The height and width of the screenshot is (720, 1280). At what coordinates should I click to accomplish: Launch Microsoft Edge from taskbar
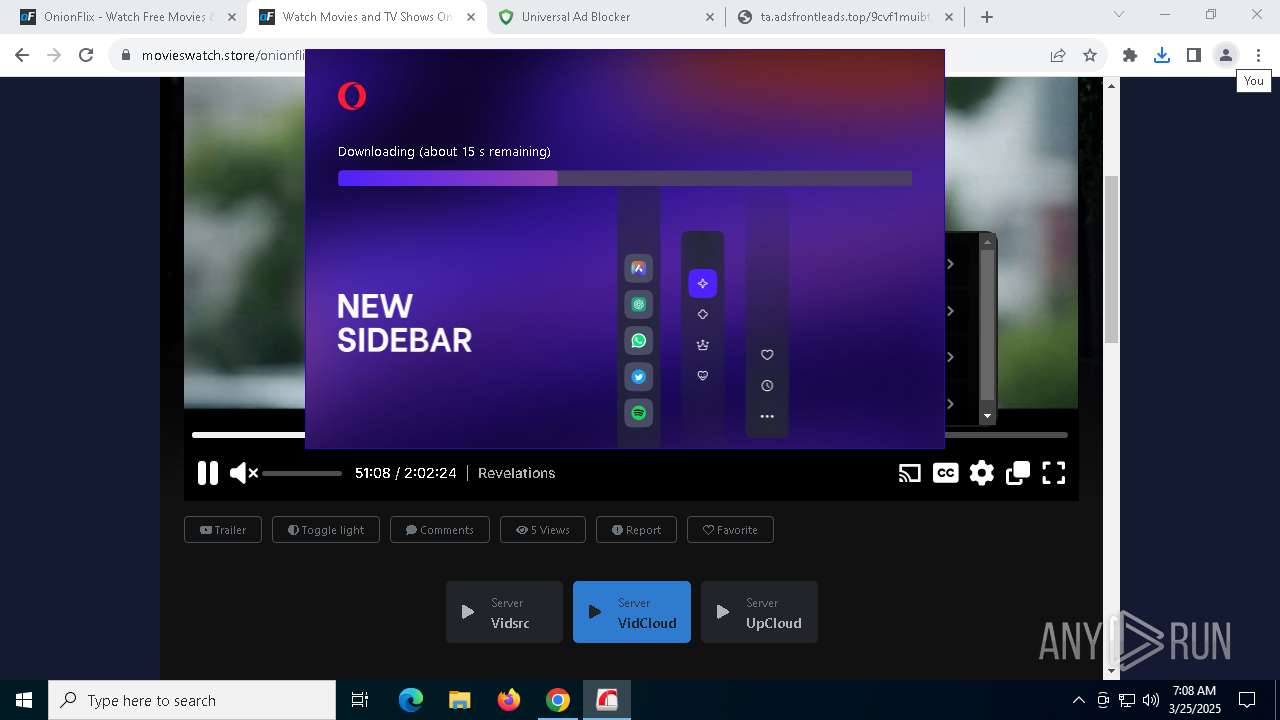411,700
